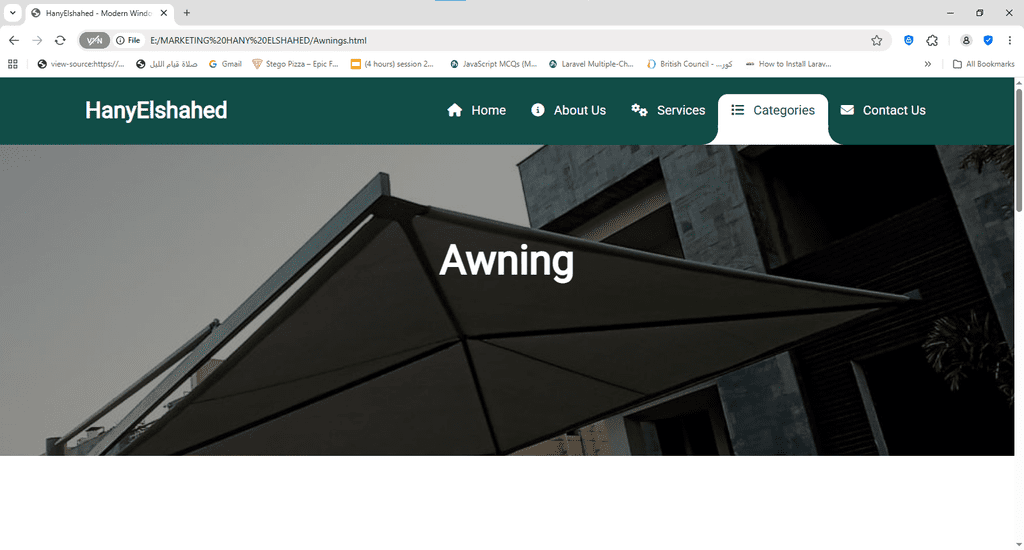Open the Bitwarden shield extension icon
The height and width of the screenshot is (550, 1024).
(x=908, y=40)
